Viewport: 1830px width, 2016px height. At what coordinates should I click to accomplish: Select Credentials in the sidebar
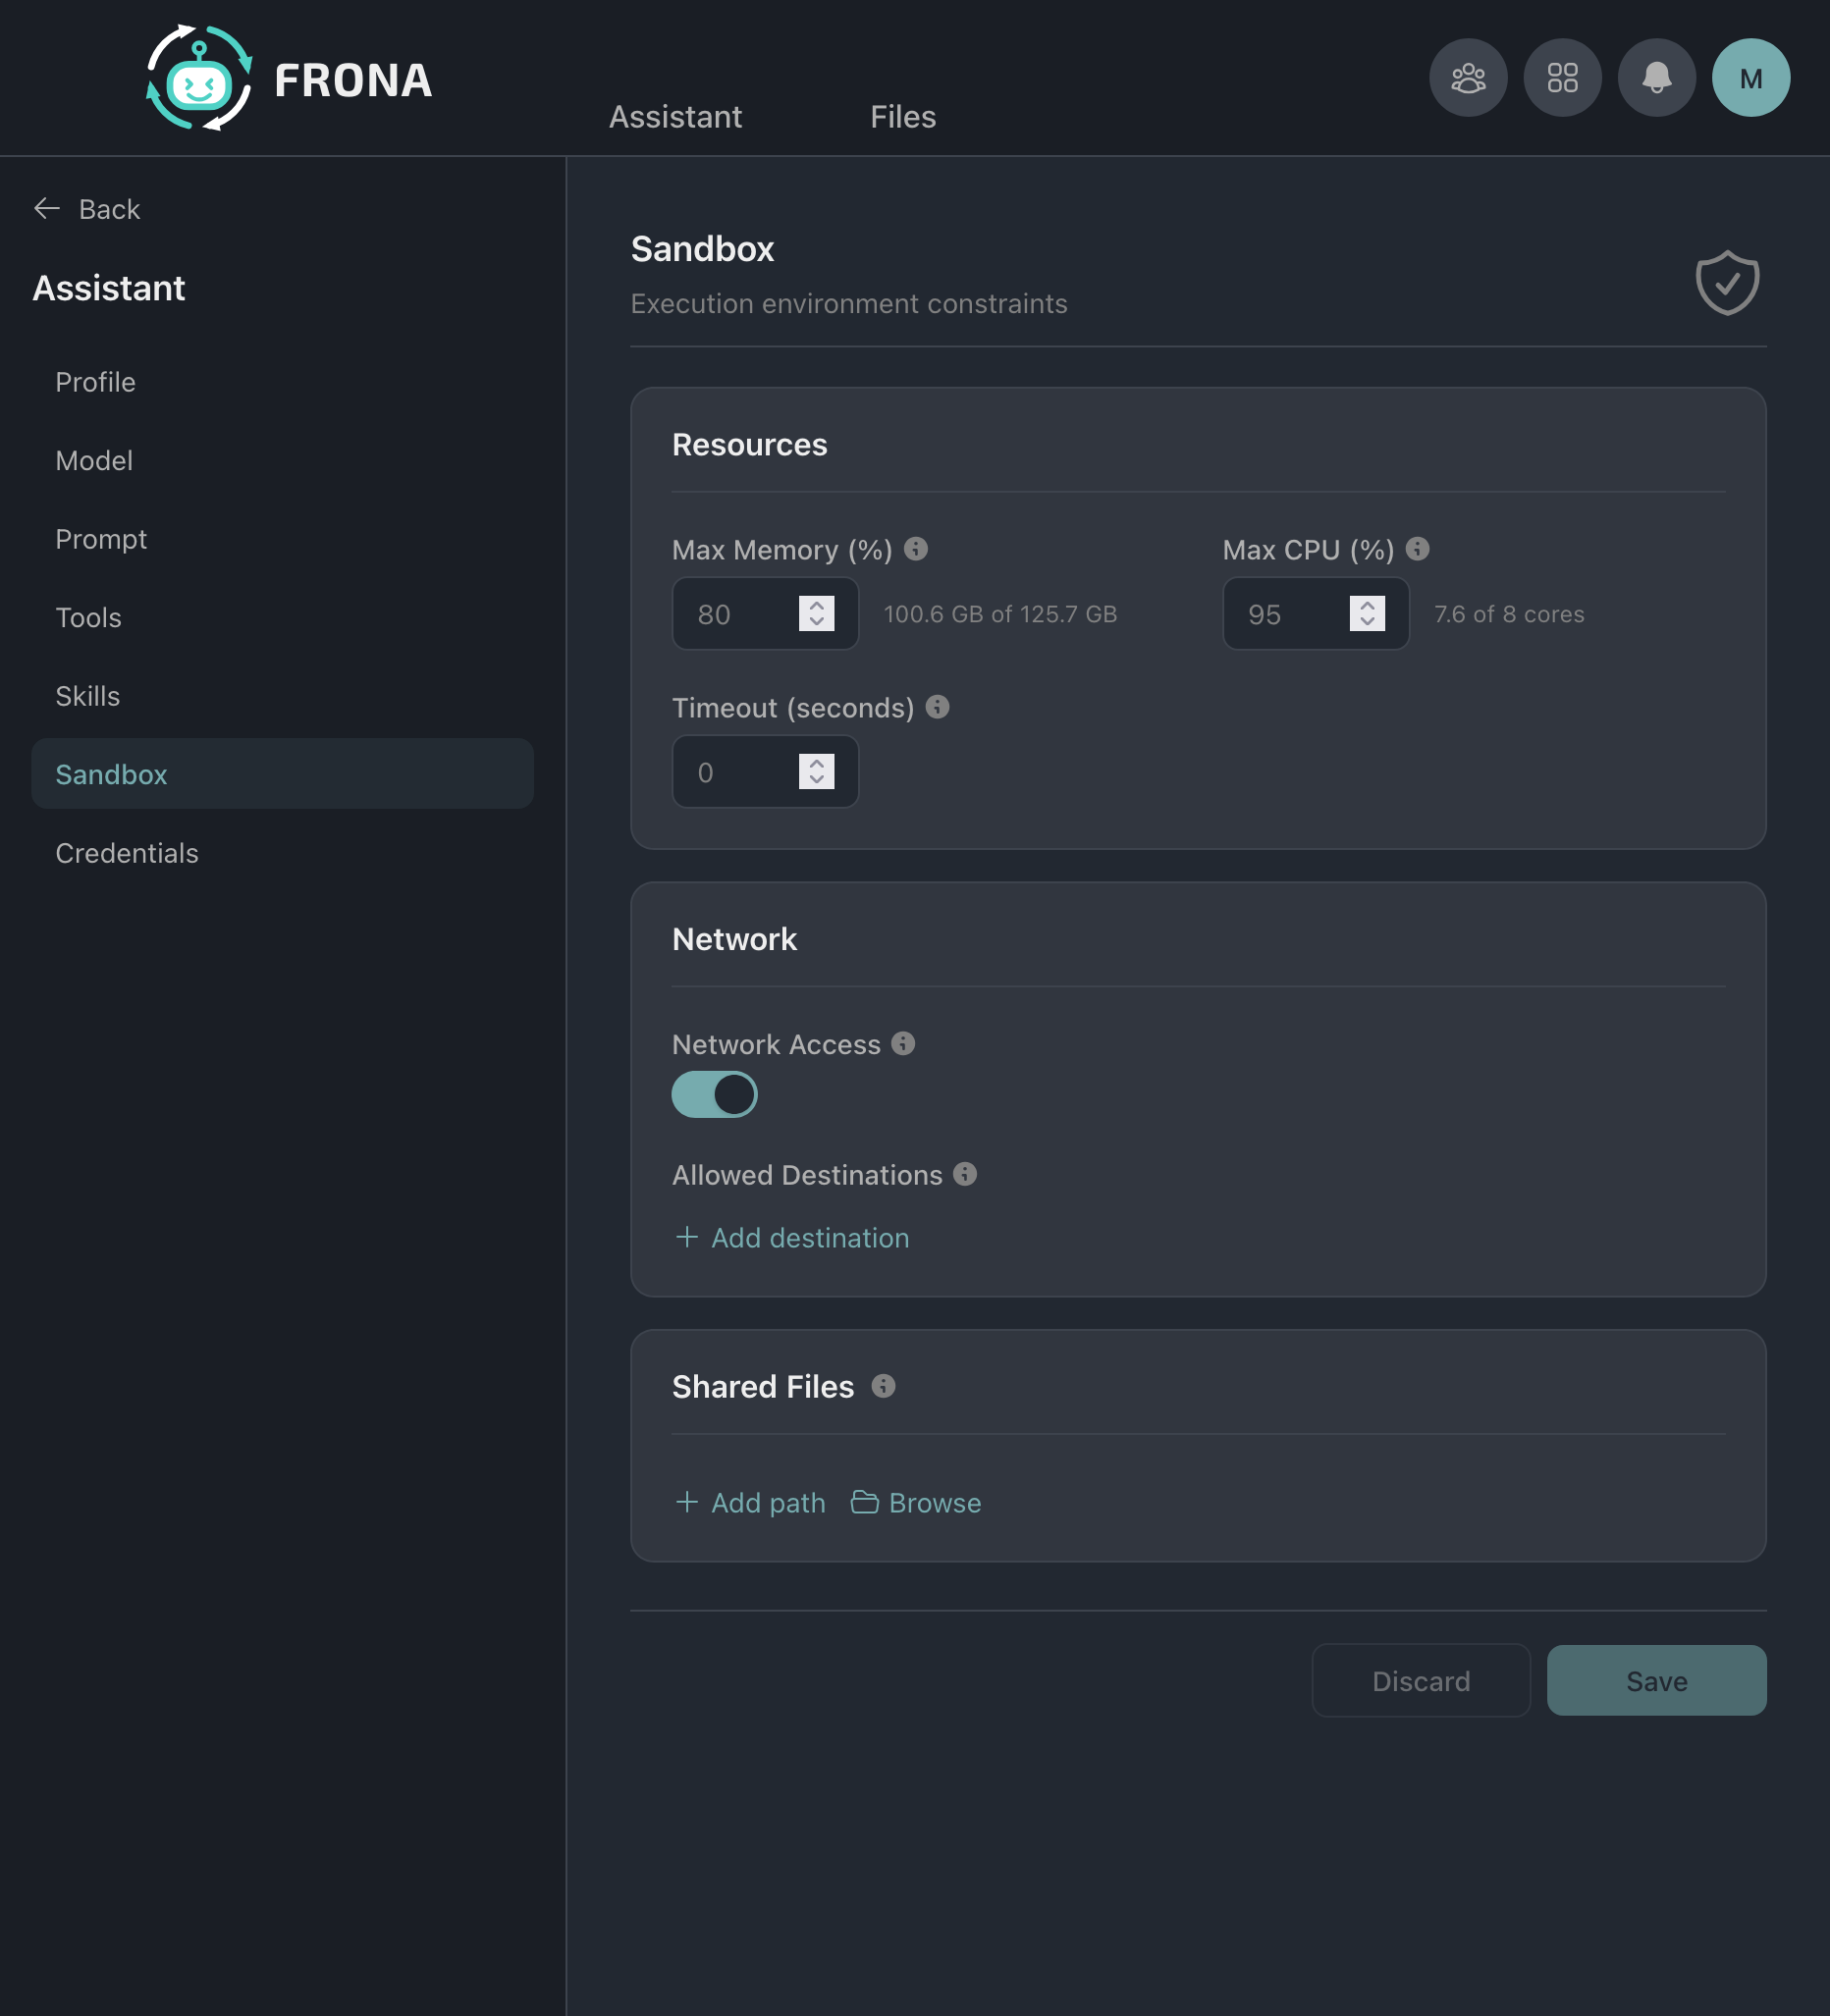tap(127, 852)
